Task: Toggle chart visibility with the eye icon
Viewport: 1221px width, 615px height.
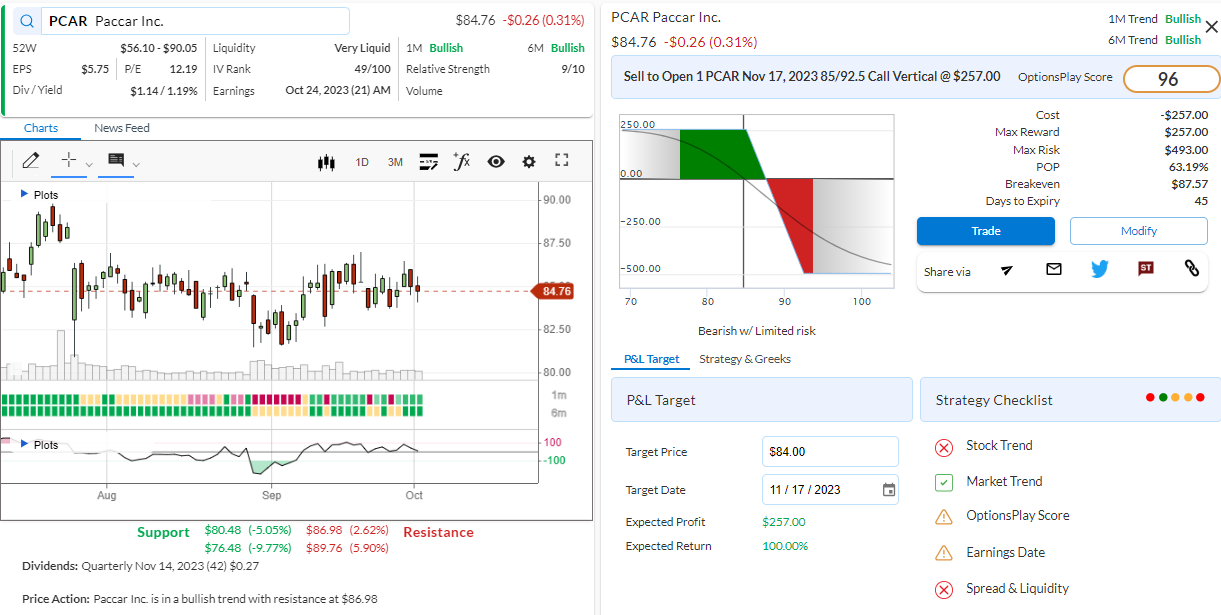Action: pos(496,162)
